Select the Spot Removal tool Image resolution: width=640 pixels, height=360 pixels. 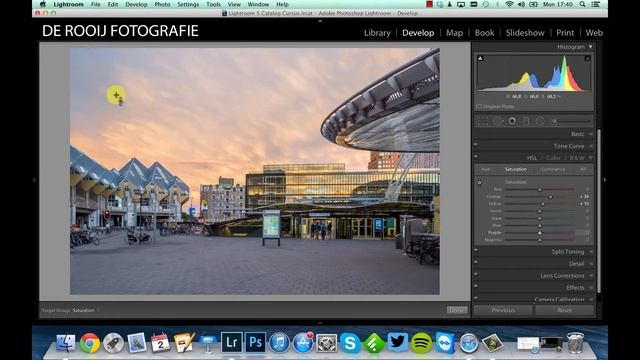[498, 121]
